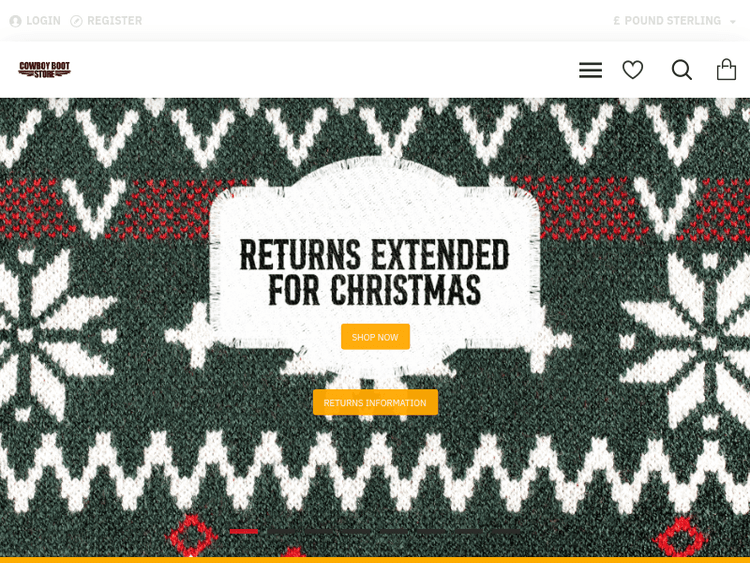Image resolution: width=750 pixels, height=563 pixels.
Task: Open the shopping bag cart
Action: point(726,69)
